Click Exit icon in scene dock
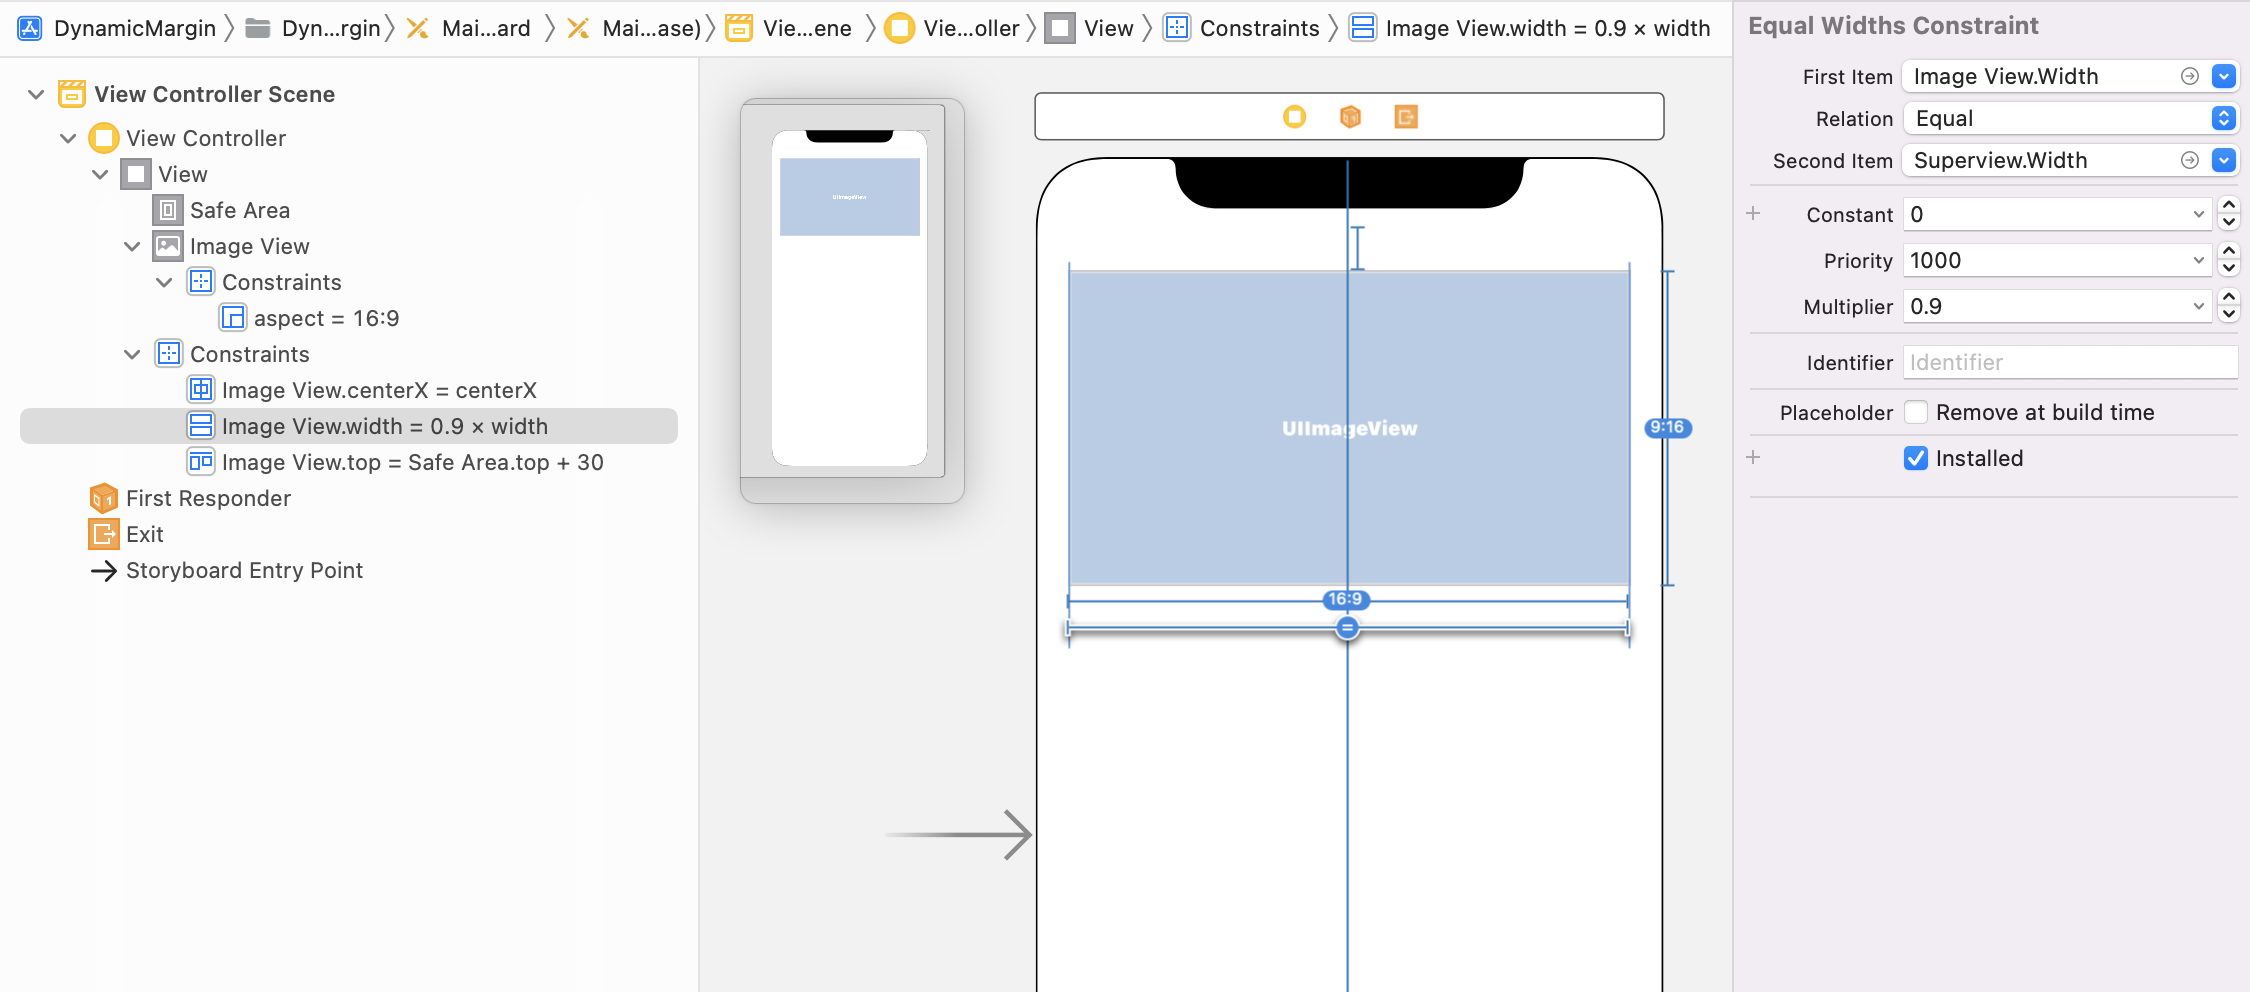This screenshot has height=992, width=2250. point(1406,117)
